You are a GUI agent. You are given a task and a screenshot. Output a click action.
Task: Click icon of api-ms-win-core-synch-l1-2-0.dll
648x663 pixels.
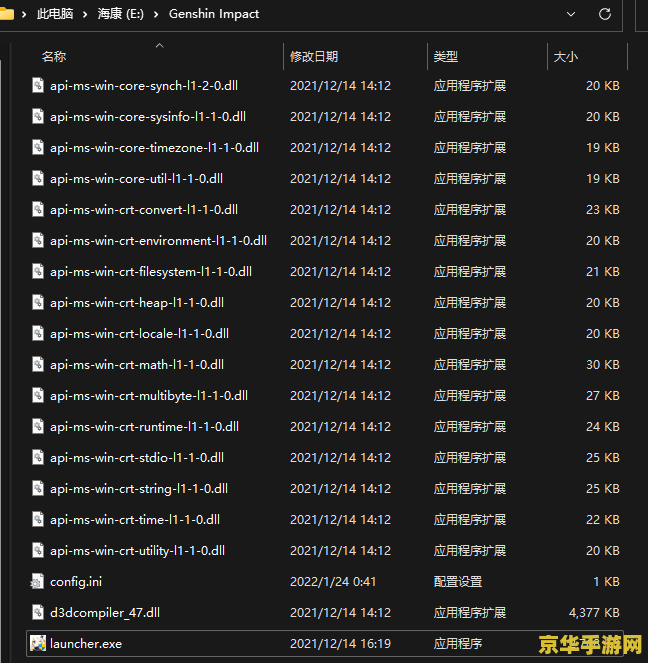click(38, 85)
